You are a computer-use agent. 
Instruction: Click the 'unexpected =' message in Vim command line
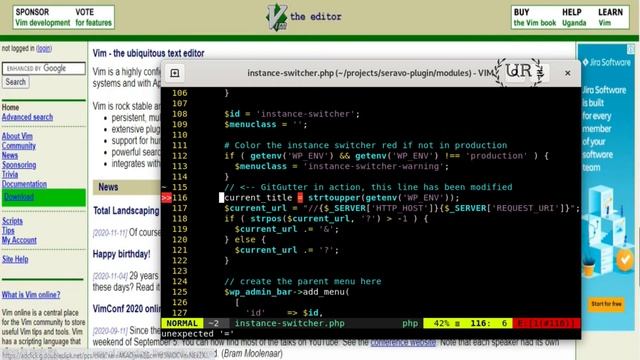[198, 334]
